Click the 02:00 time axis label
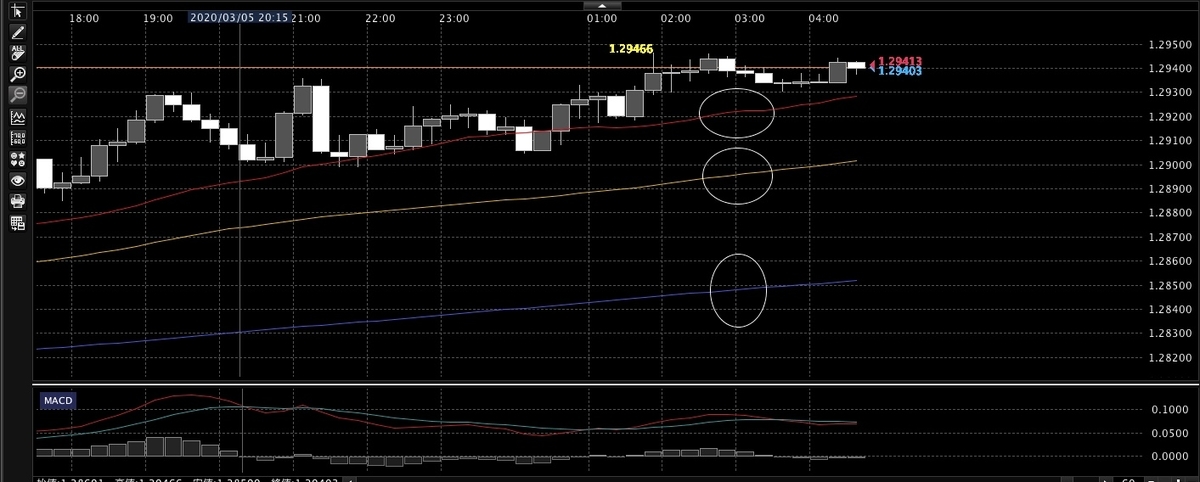This screenshot has height=482, width=1200. (676, 19)
